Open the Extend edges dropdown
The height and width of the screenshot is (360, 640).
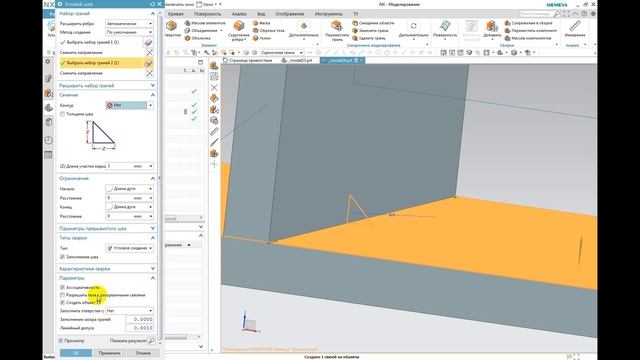129,24
